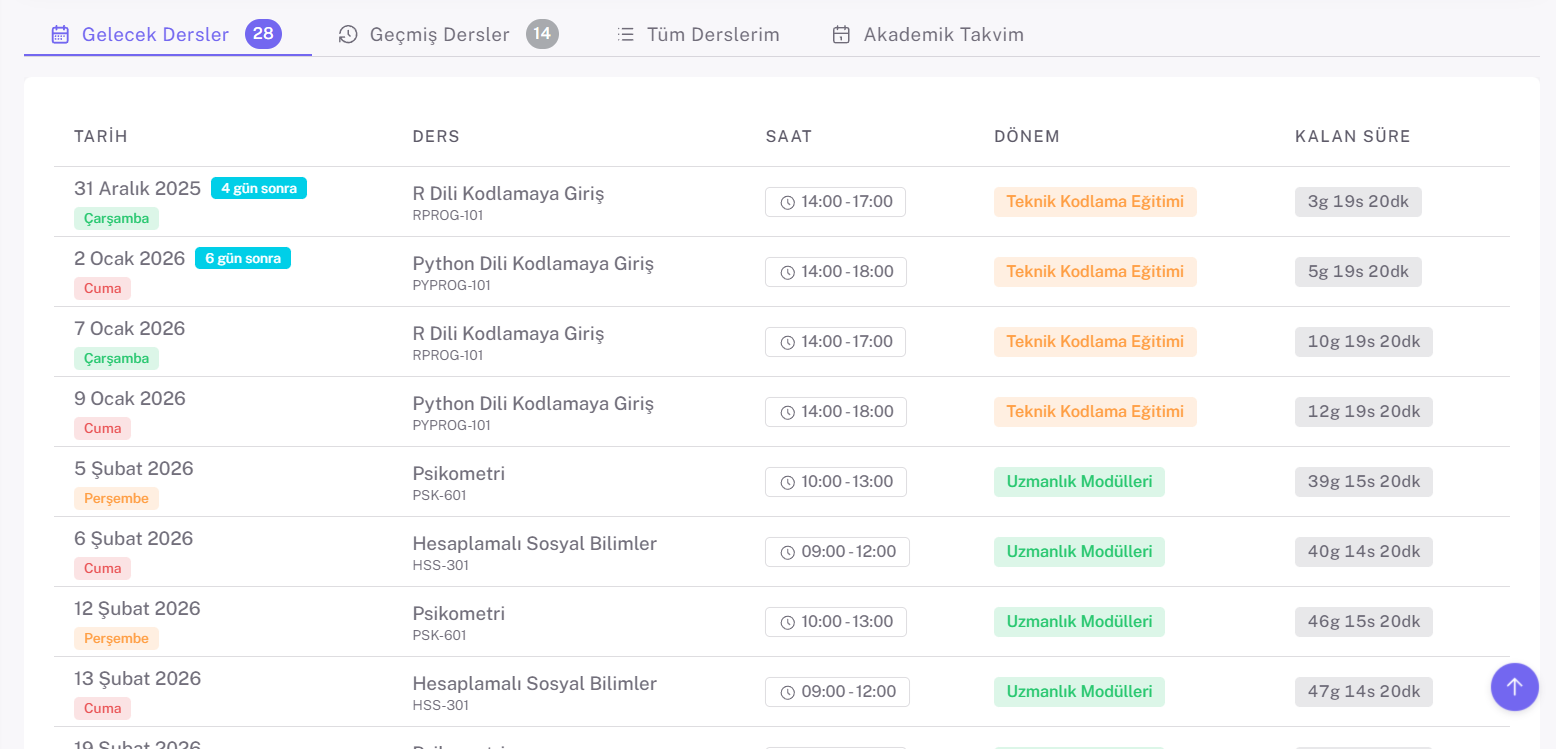
Task: Click the '4 gün sonra' badge
Action: pos(259,188)
